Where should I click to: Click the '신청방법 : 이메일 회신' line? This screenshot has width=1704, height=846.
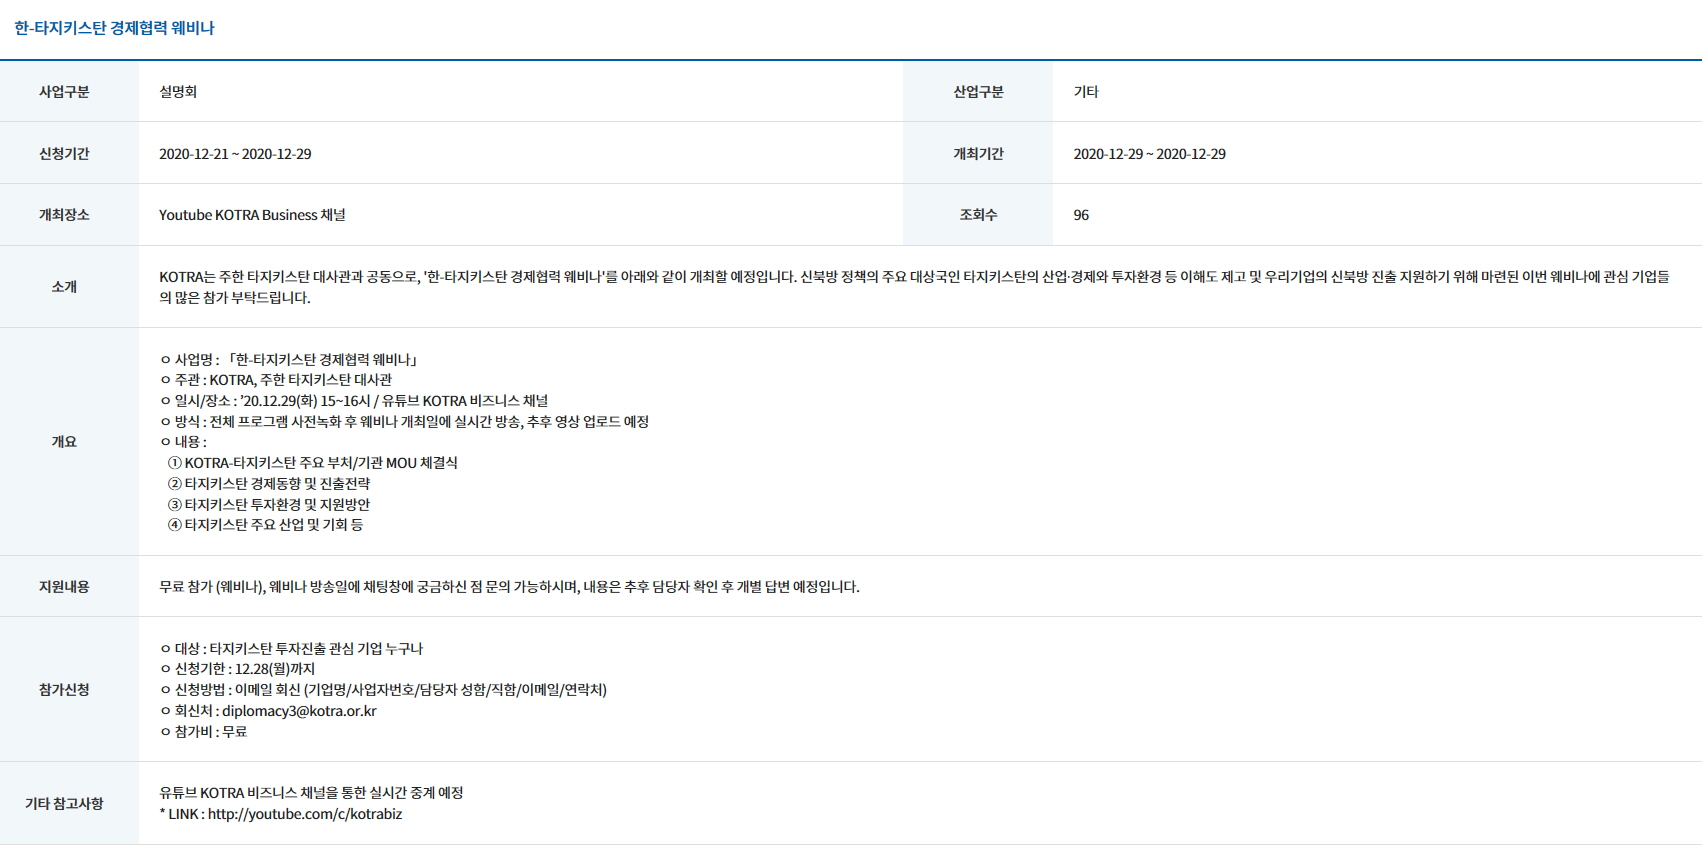(384, 690)
